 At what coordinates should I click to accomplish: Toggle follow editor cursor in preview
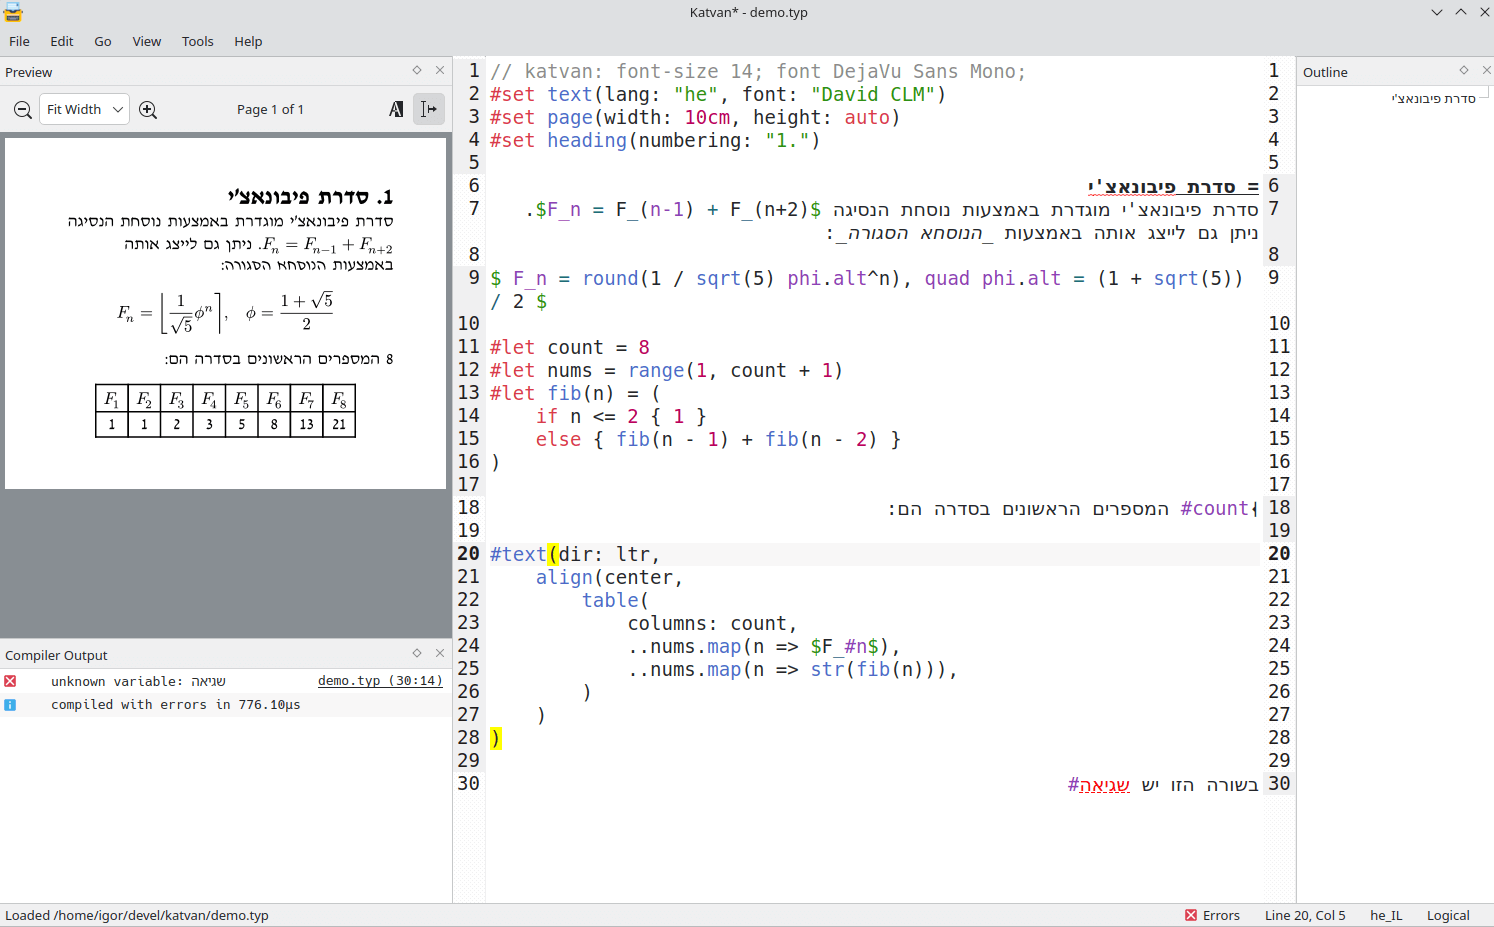click(x=429, y=109)
